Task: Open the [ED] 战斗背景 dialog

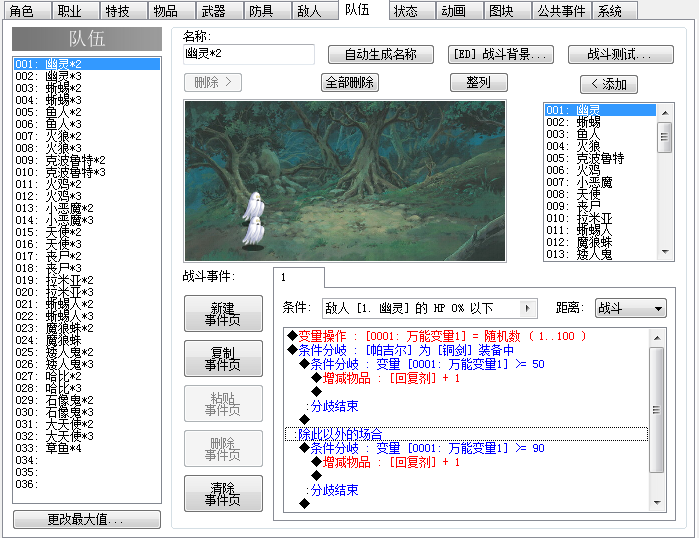Action: 501,54
